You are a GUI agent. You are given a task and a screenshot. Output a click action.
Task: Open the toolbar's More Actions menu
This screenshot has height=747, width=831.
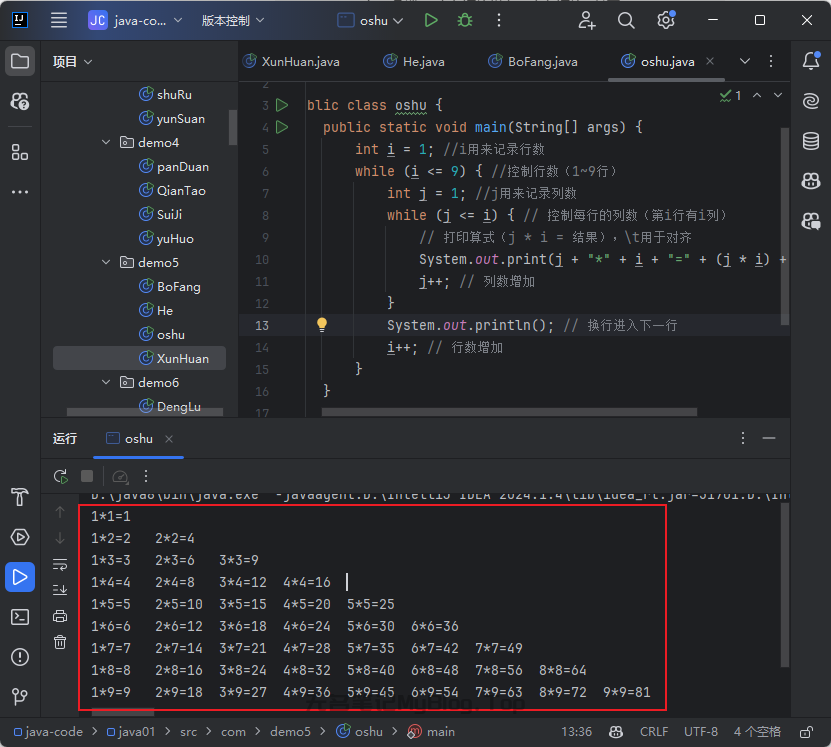tap(499, 21)
